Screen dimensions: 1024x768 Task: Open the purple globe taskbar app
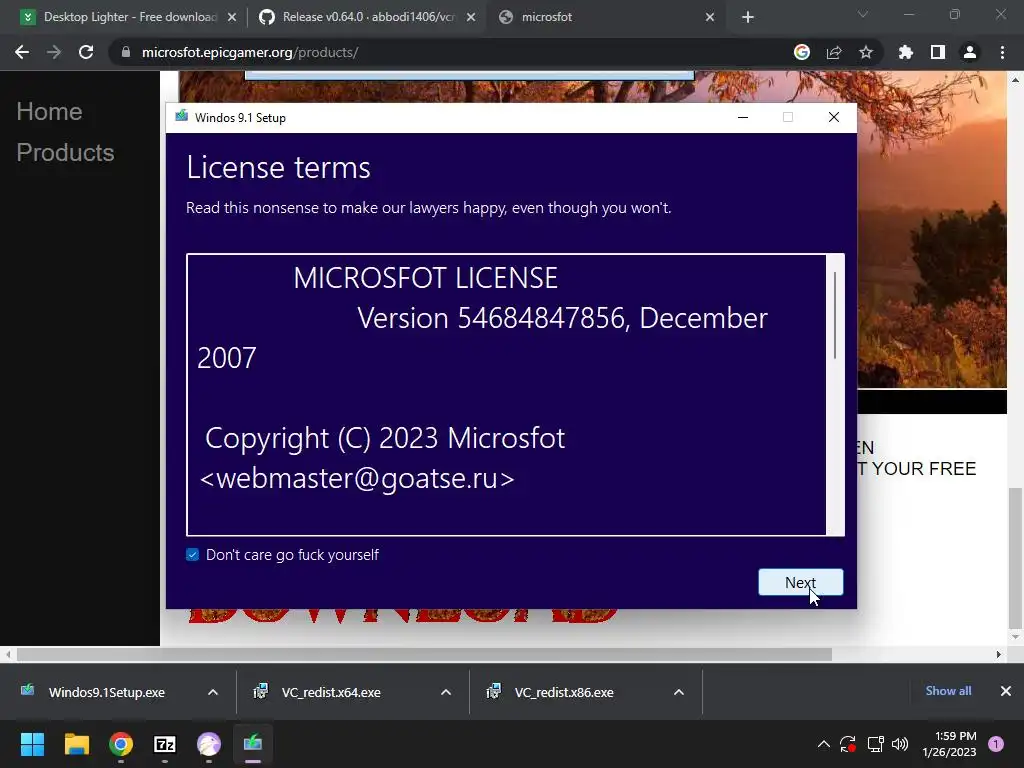click(209, 744)
